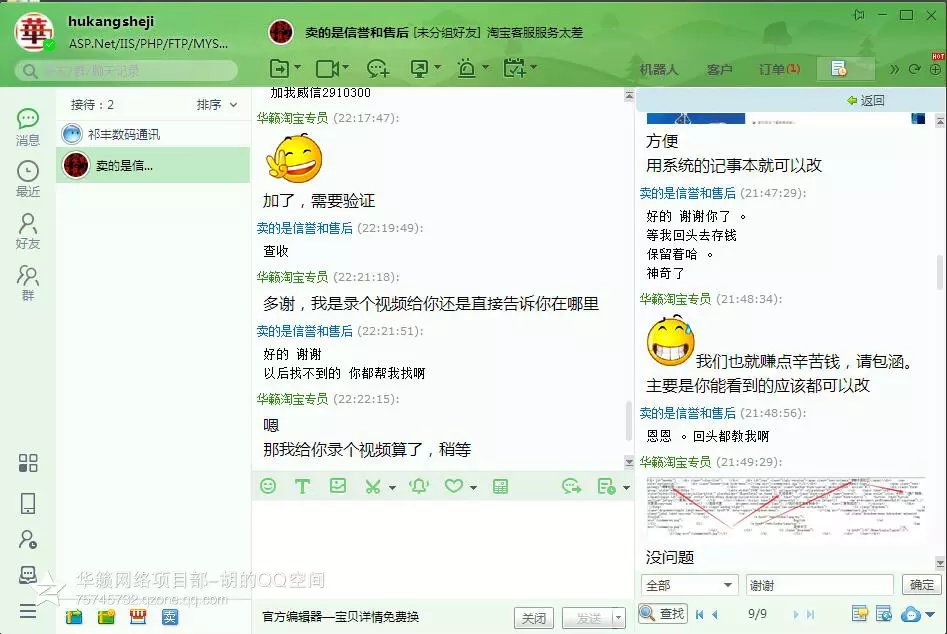Click the refresh icon beside plugin tabs

[915, 69]
